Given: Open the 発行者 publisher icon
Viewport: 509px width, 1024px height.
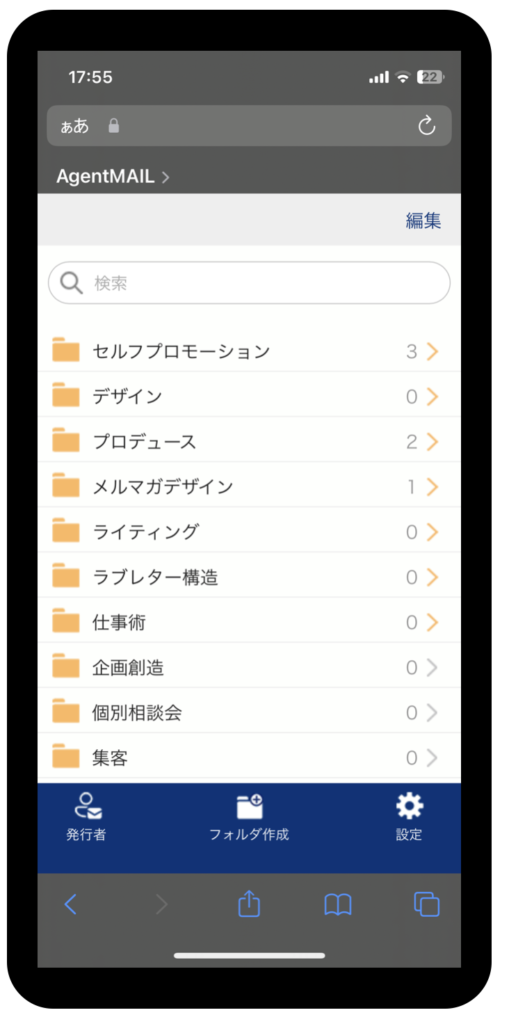Looking at the screenshot, I should click(86, 807).
